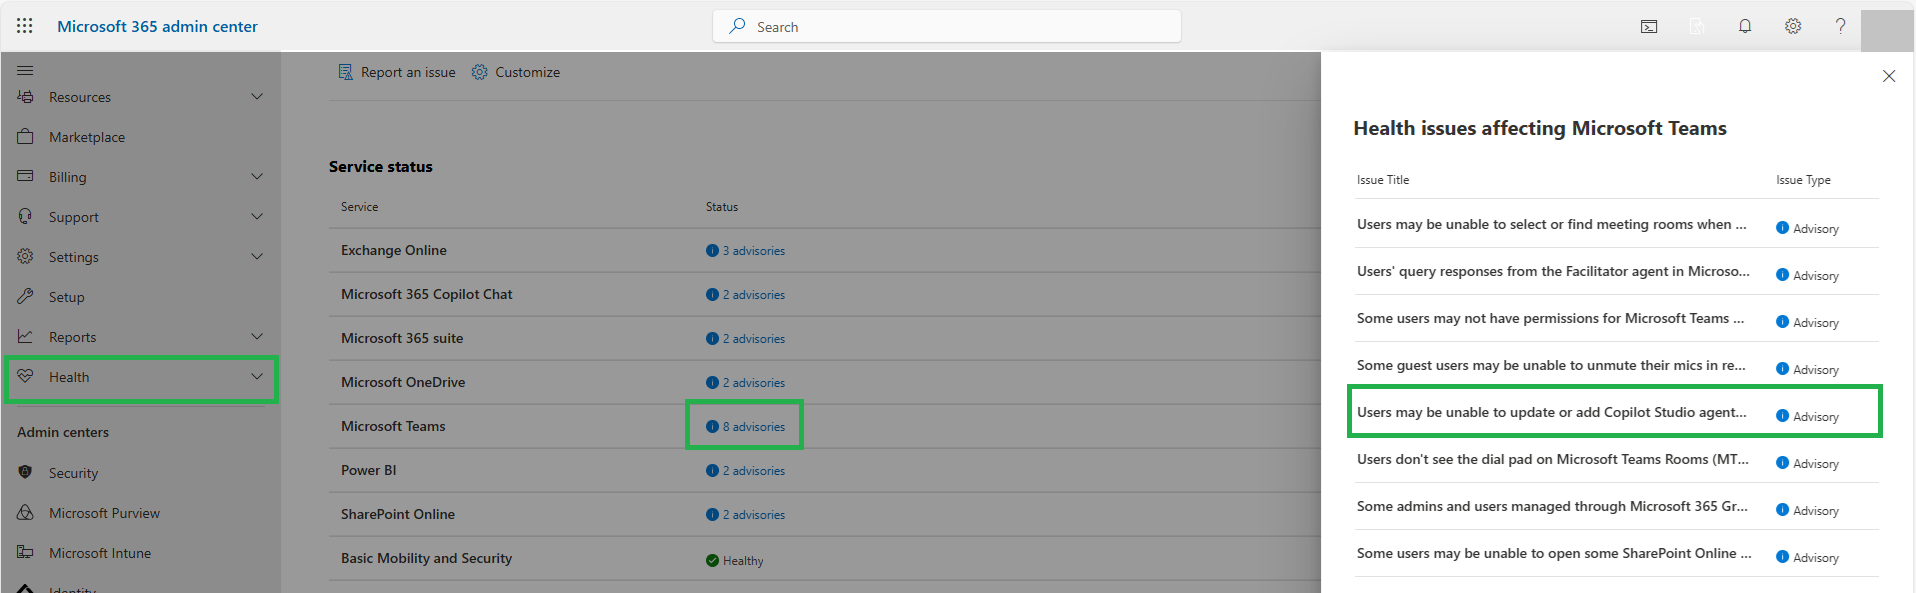This screenshot has height=593, width=1916.
Task: Expand the Billing menu chevron
Action: pos(257,177)
